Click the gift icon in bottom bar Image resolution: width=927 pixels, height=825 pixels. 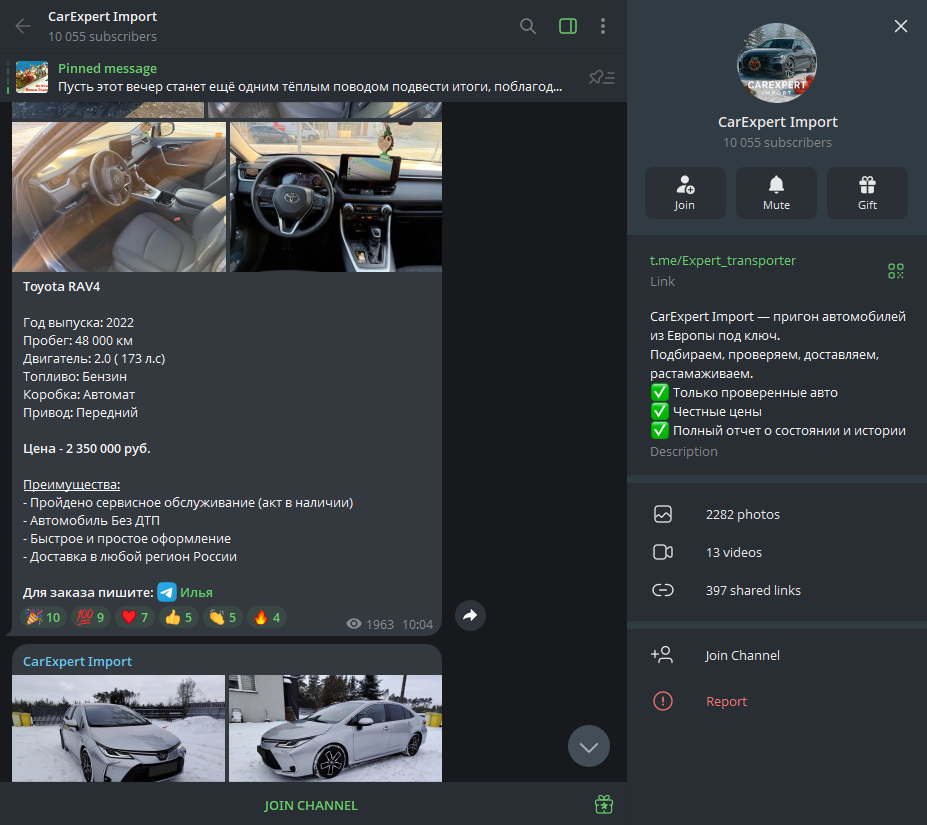[604, 804]
